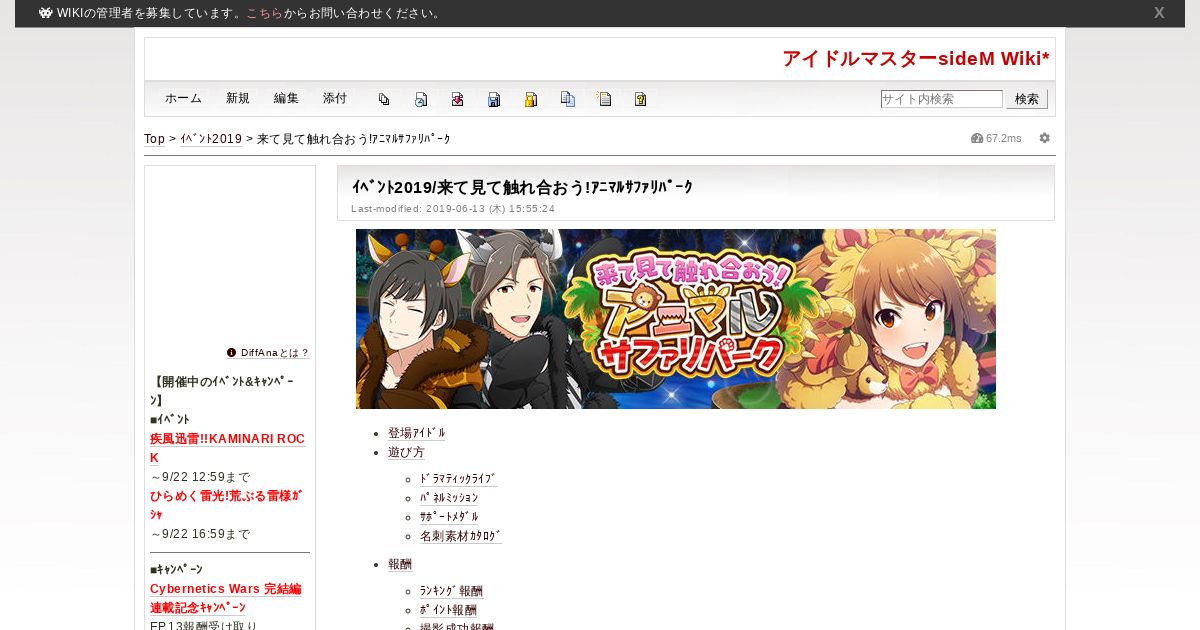The image size is (1200, 630).
Task: Click the 検索 search button
Action: coord(1027,99)
